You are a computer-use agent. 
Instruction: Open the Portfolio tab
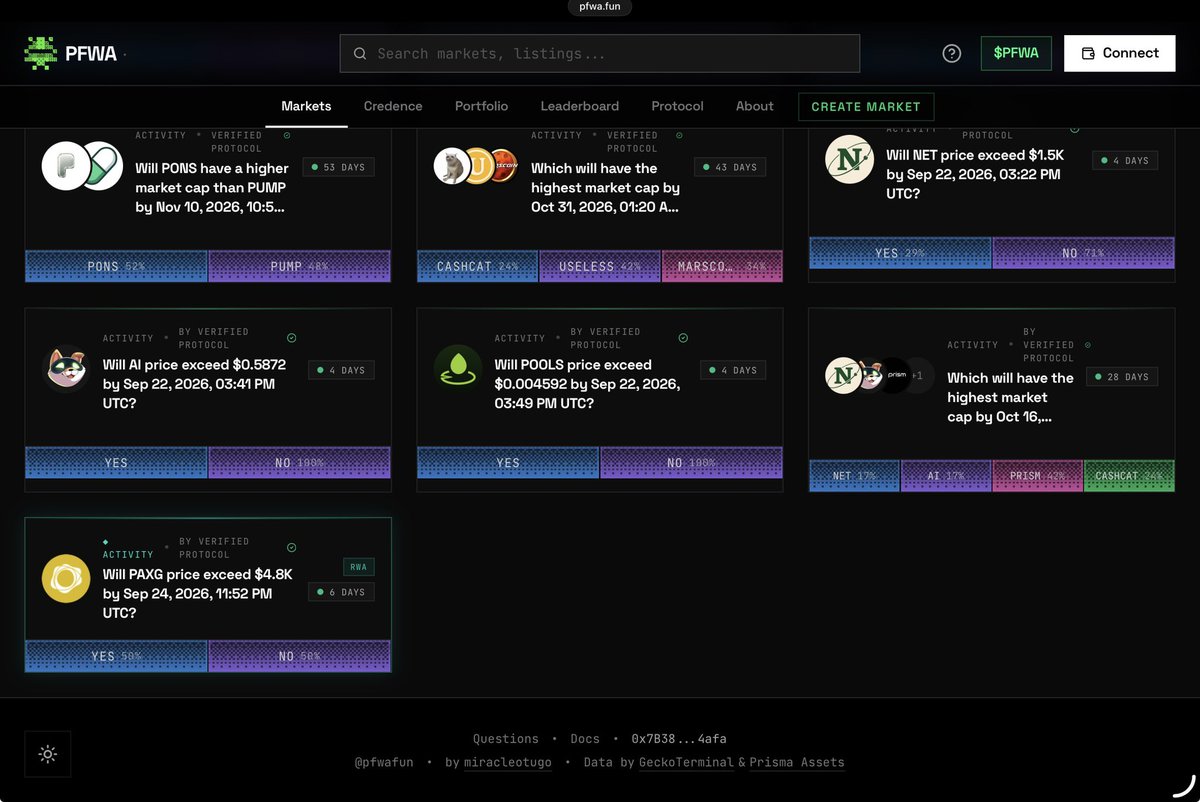[x=481, y=106]
